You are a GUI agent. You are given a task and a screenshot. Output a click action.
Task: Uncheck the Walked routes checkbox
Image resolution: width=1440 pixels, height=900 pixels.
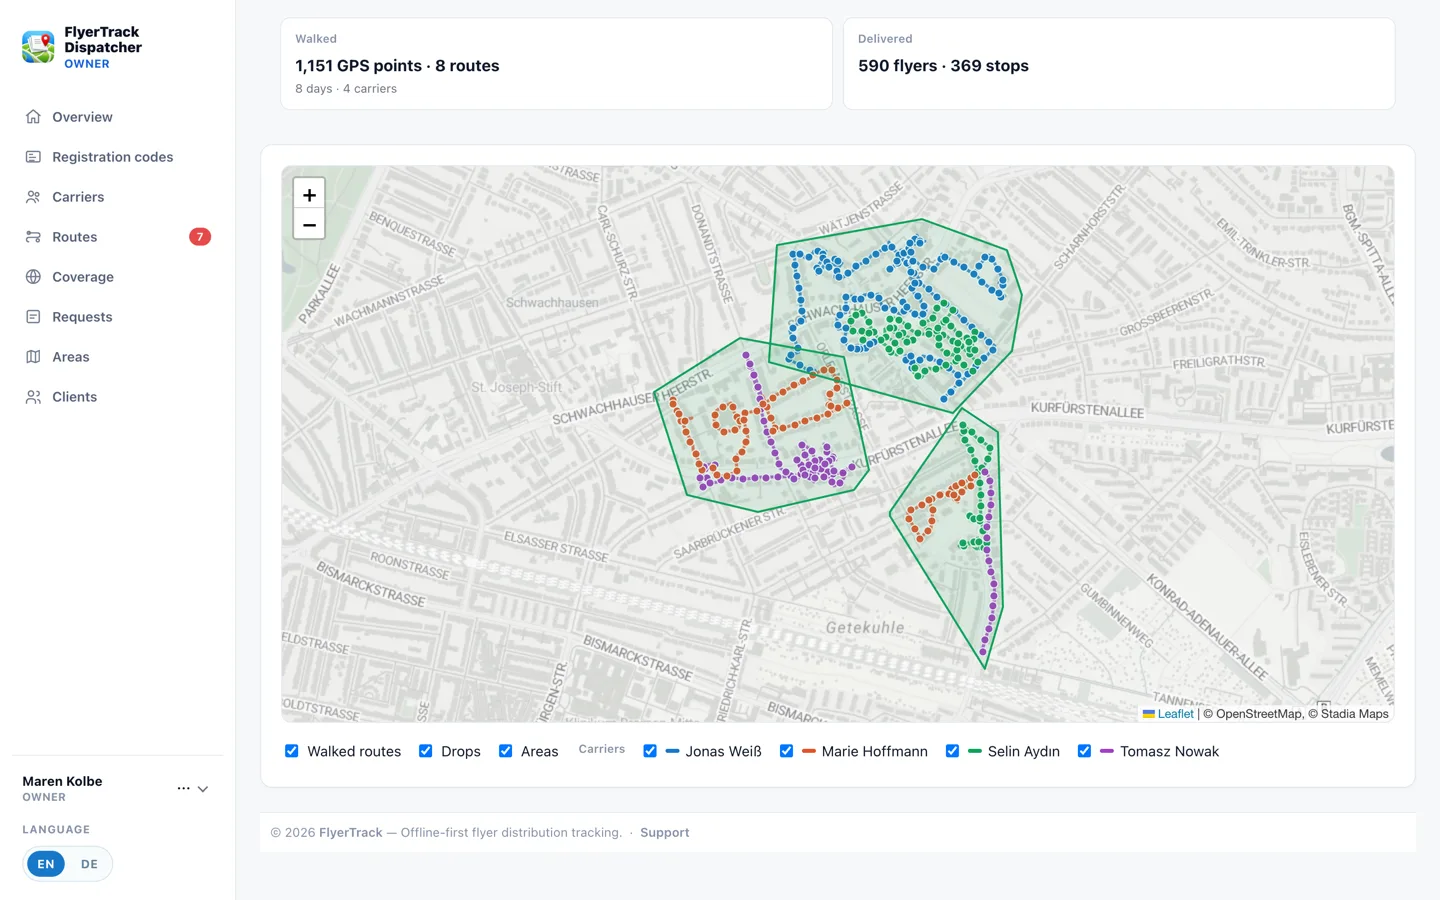pos(292,751)
